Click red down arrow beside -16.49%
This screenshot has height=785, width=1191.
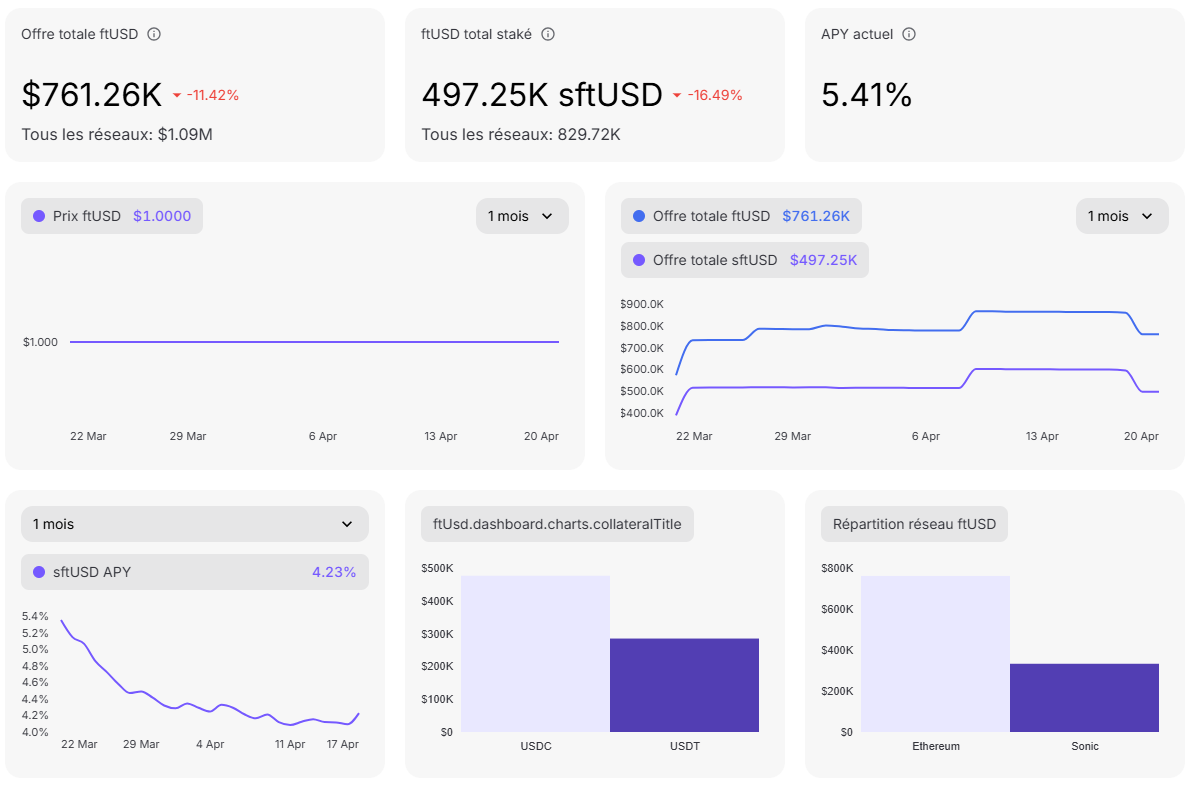click(x=677, y=96)
